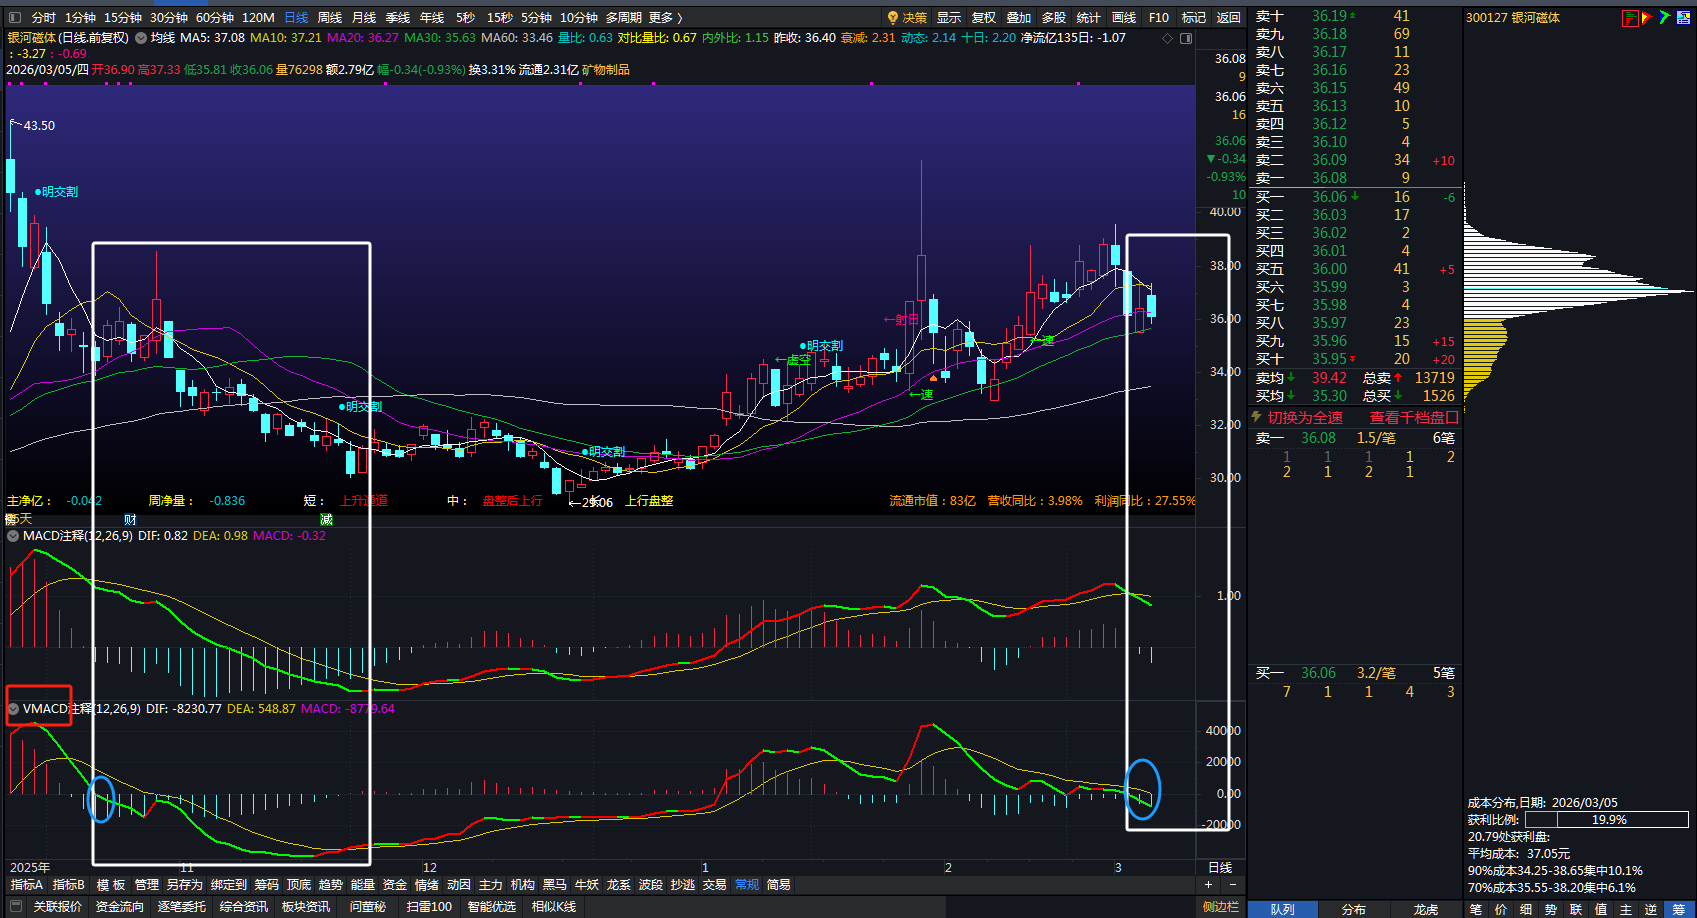Click the F10 company info button
Image resolution: width=1697 pixels, height=918 pixels.
(1159, 17)
